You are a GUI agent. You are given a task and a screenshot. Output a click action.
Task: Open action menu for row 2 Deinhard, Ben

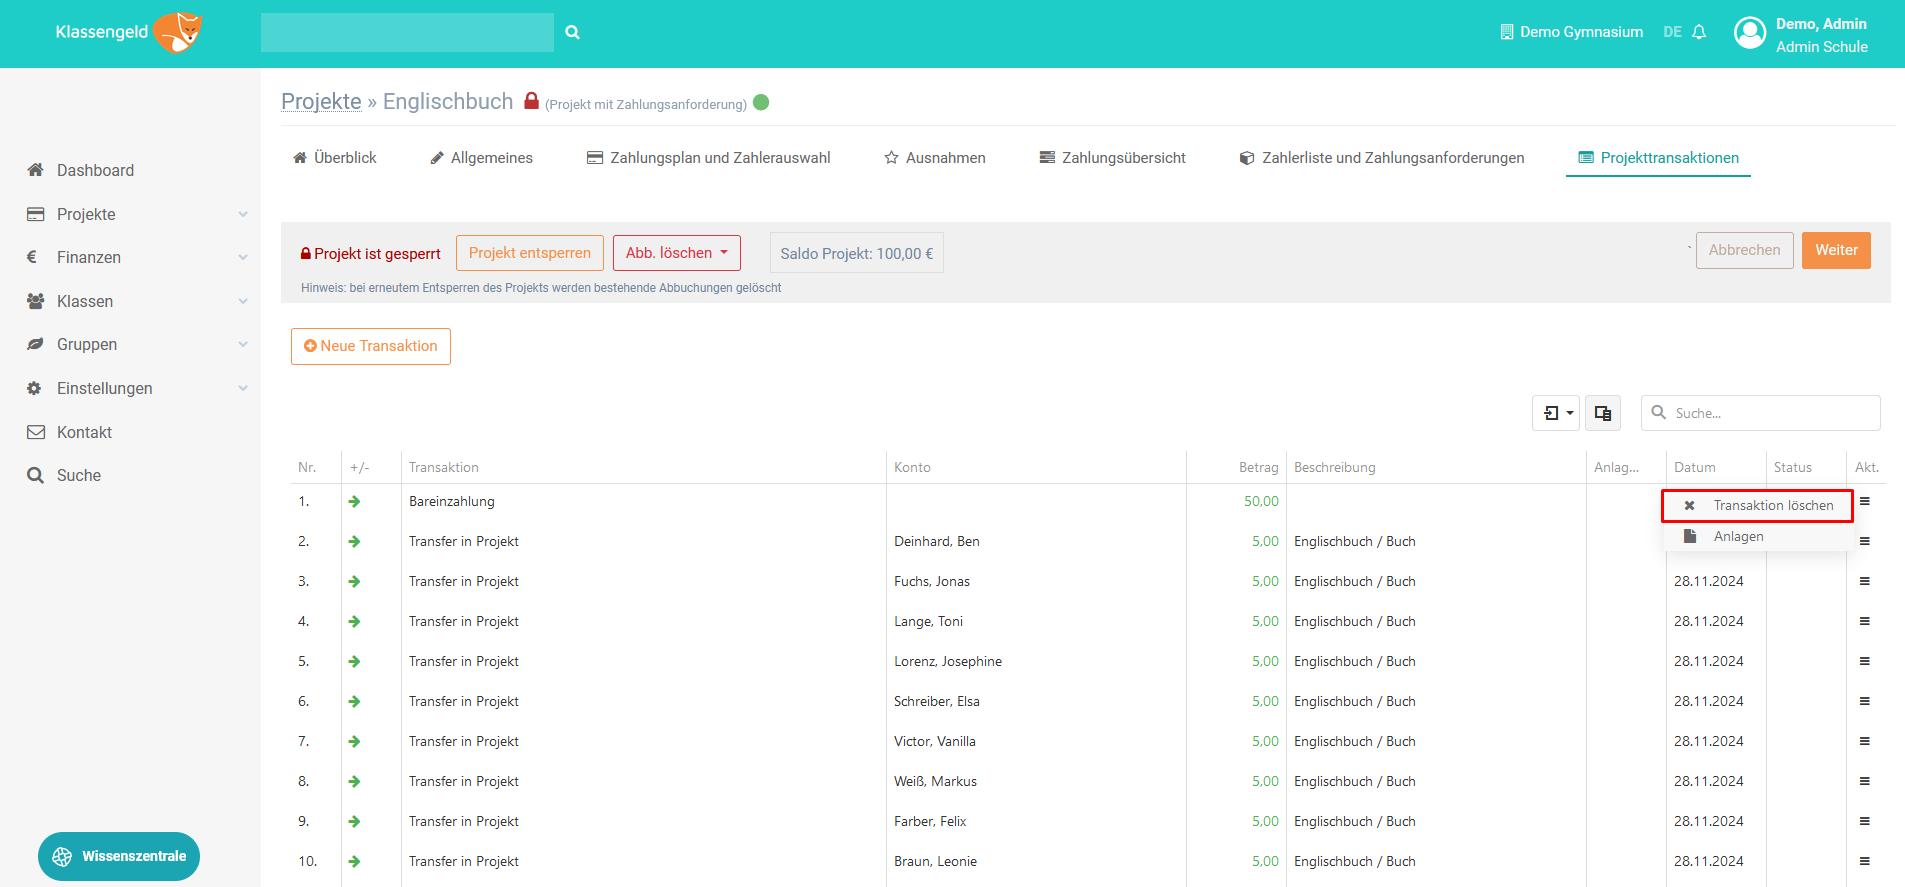point(1865,541)
